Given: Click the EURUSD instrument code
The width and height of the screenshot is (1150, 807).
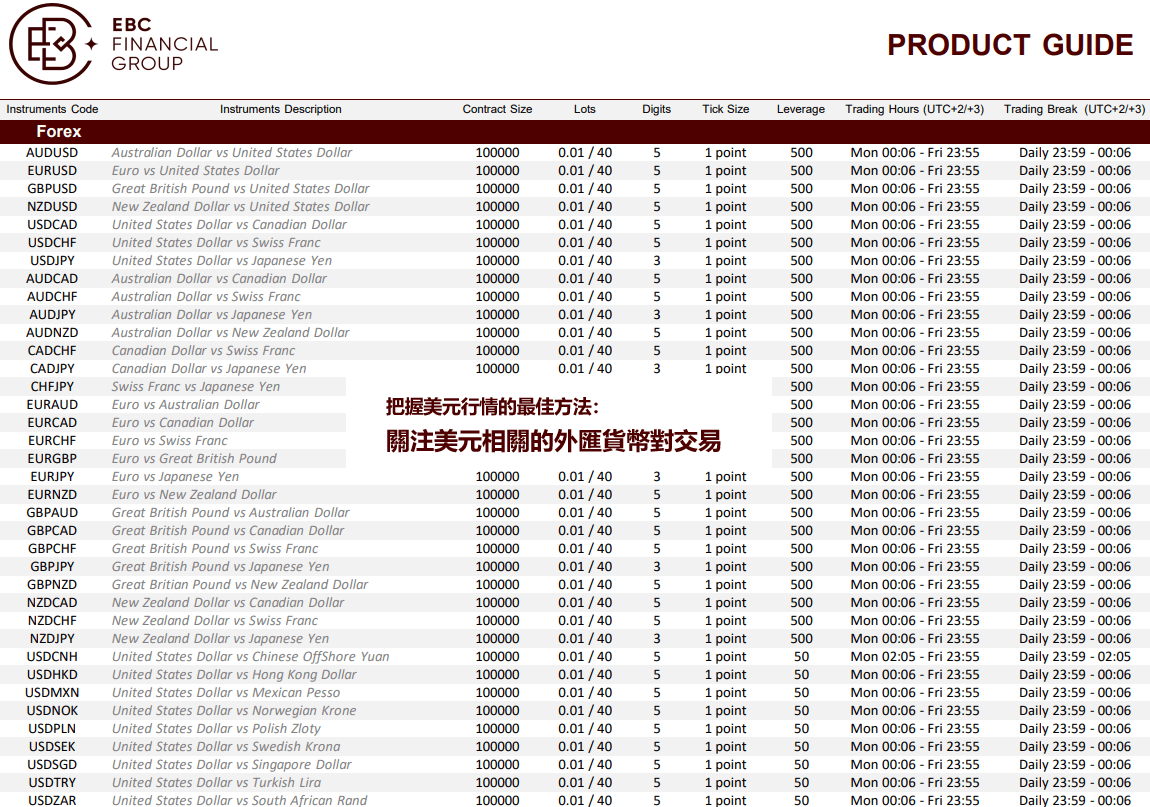Looking at the screenshot, I should point(52,171).
